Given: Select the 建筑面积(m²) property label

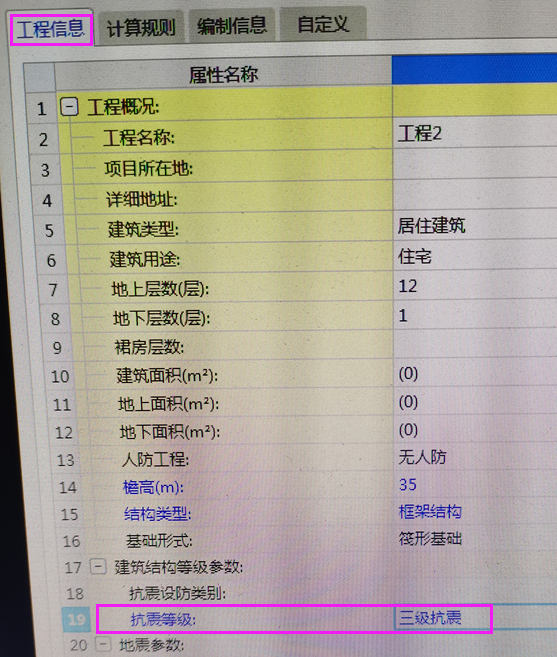Looking at the screenshot, I should click(167, 376).
